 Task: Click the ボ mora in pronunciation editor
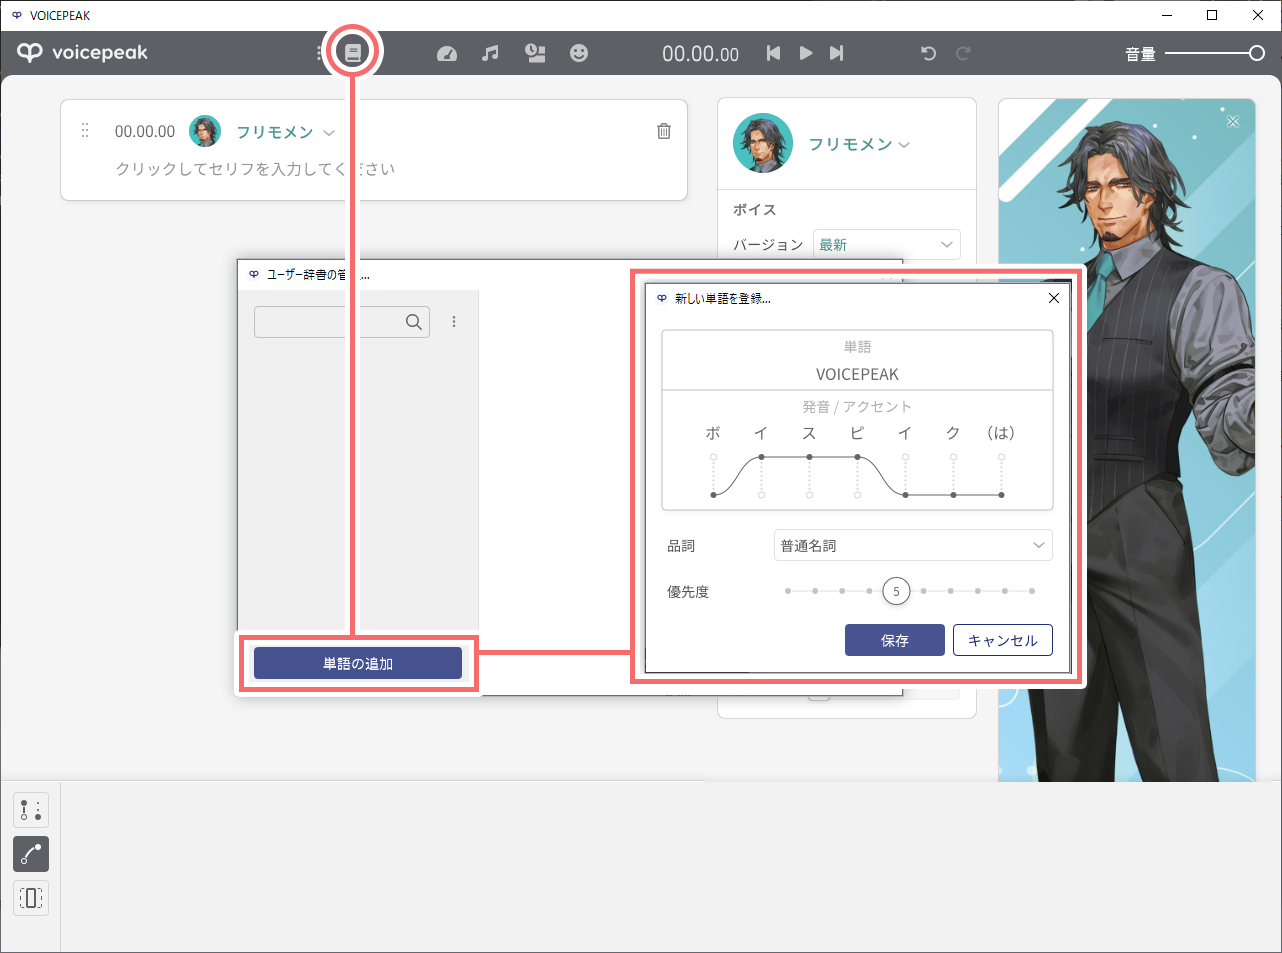tap(713, 433)
